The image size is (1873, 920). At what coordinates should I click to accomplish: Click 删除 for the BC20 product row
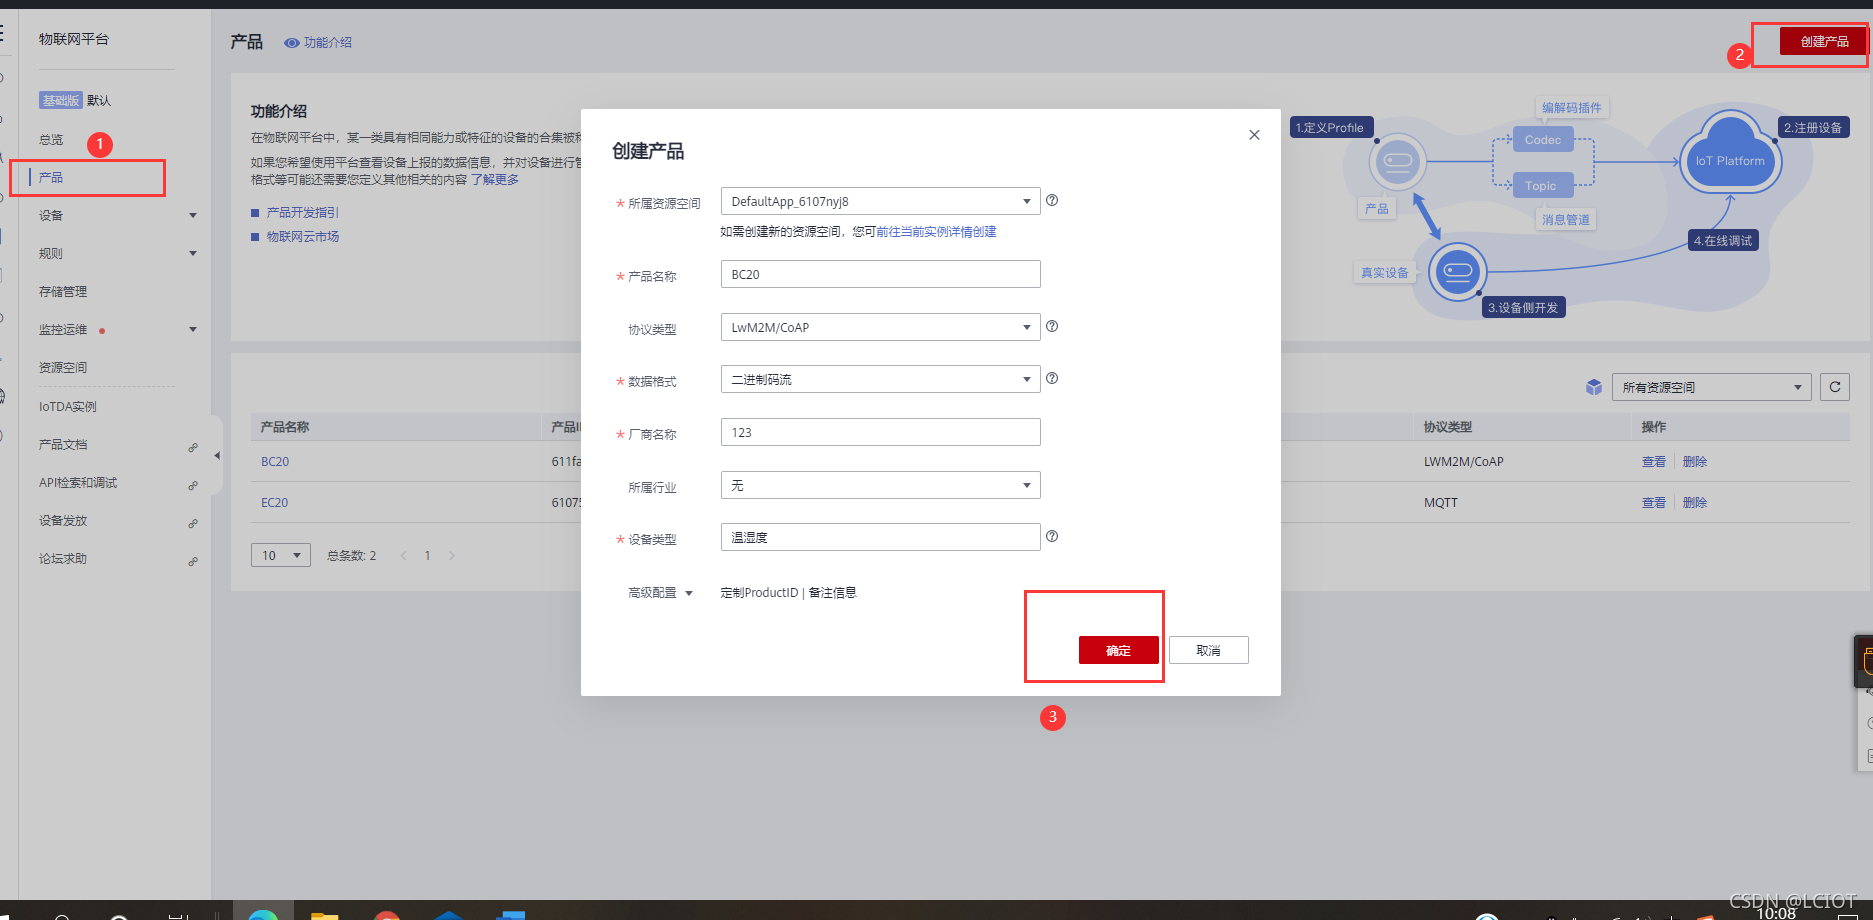coord(1694,462)
